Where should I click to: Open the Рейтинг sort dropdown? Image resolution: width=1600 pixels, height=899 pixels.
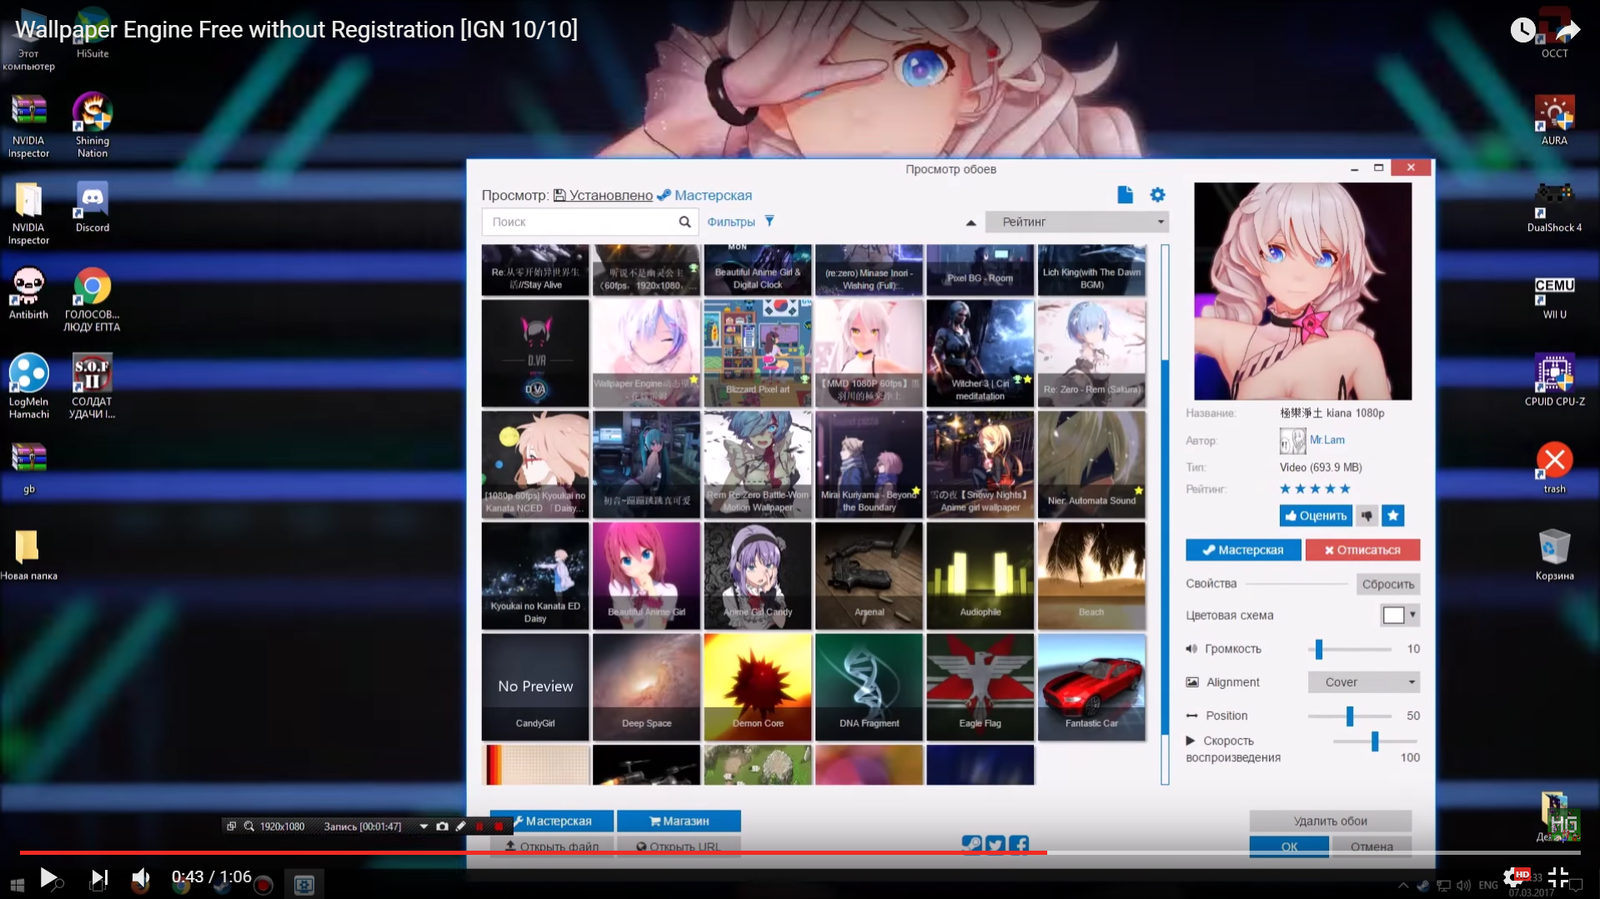(1077, 222)
